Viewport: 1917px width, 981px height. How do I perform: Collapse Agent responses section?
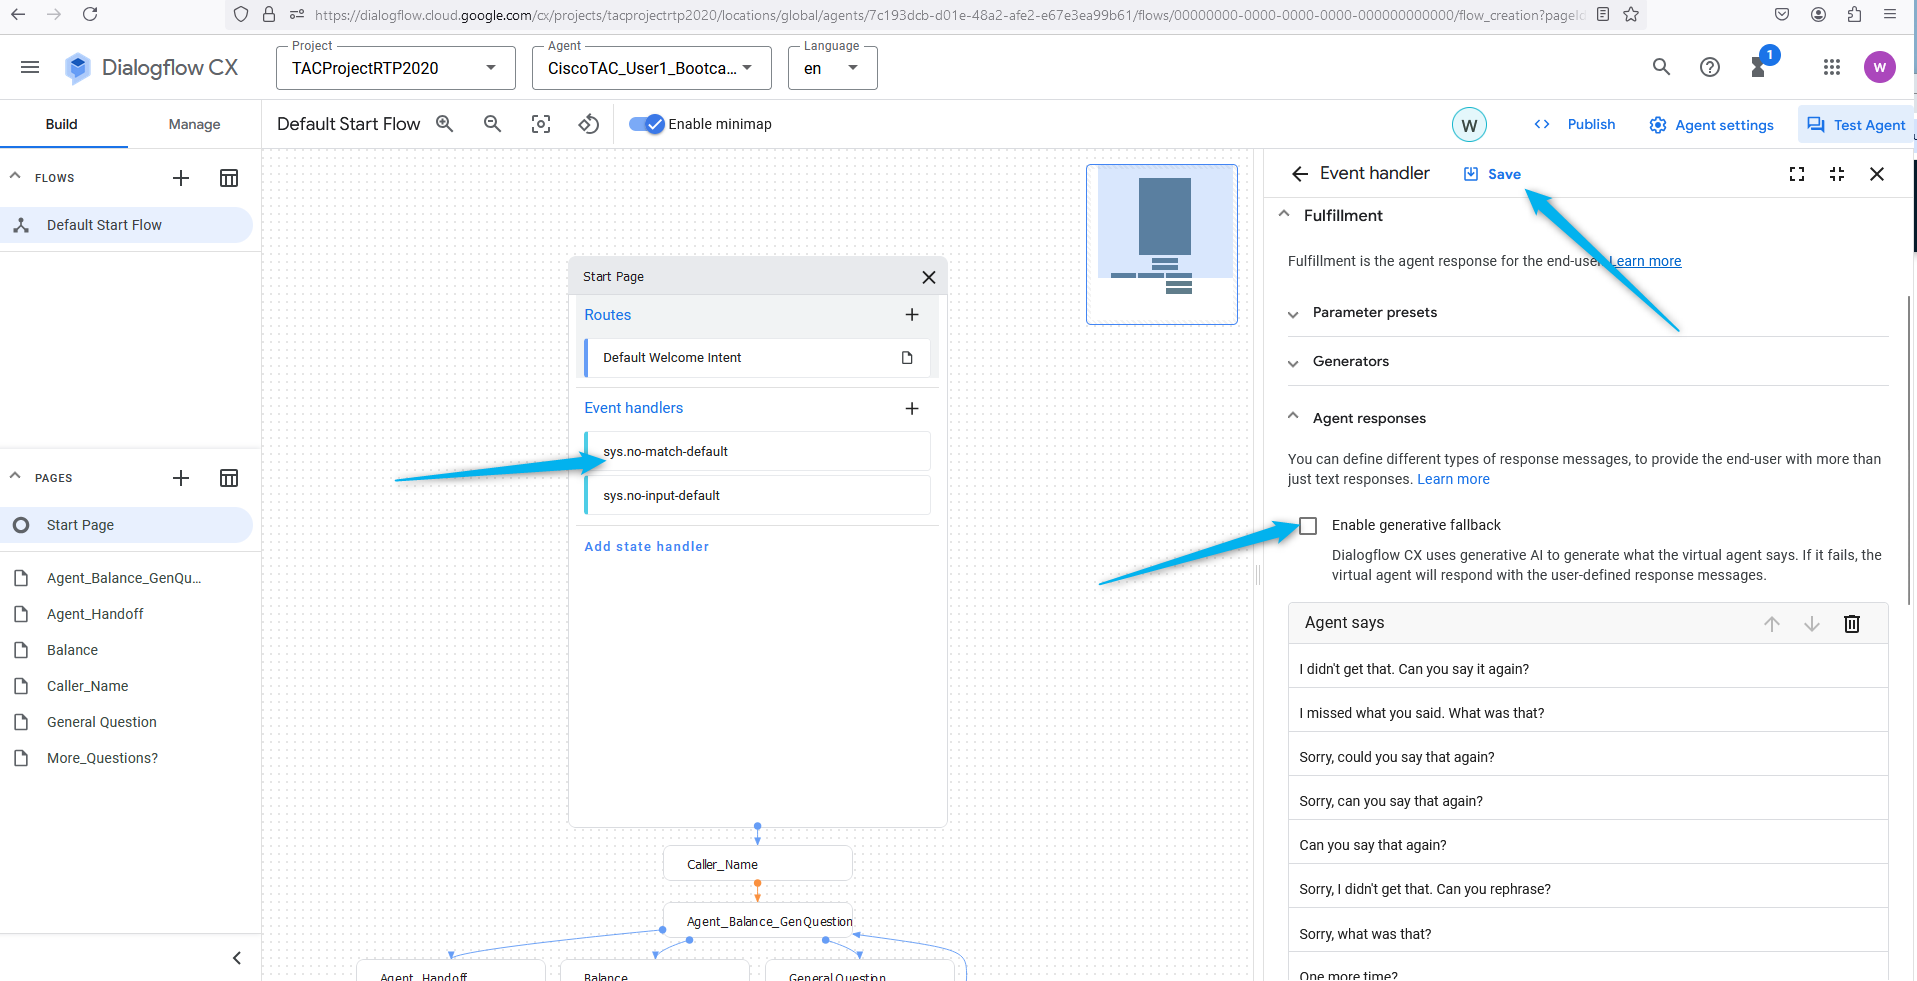1293,417
